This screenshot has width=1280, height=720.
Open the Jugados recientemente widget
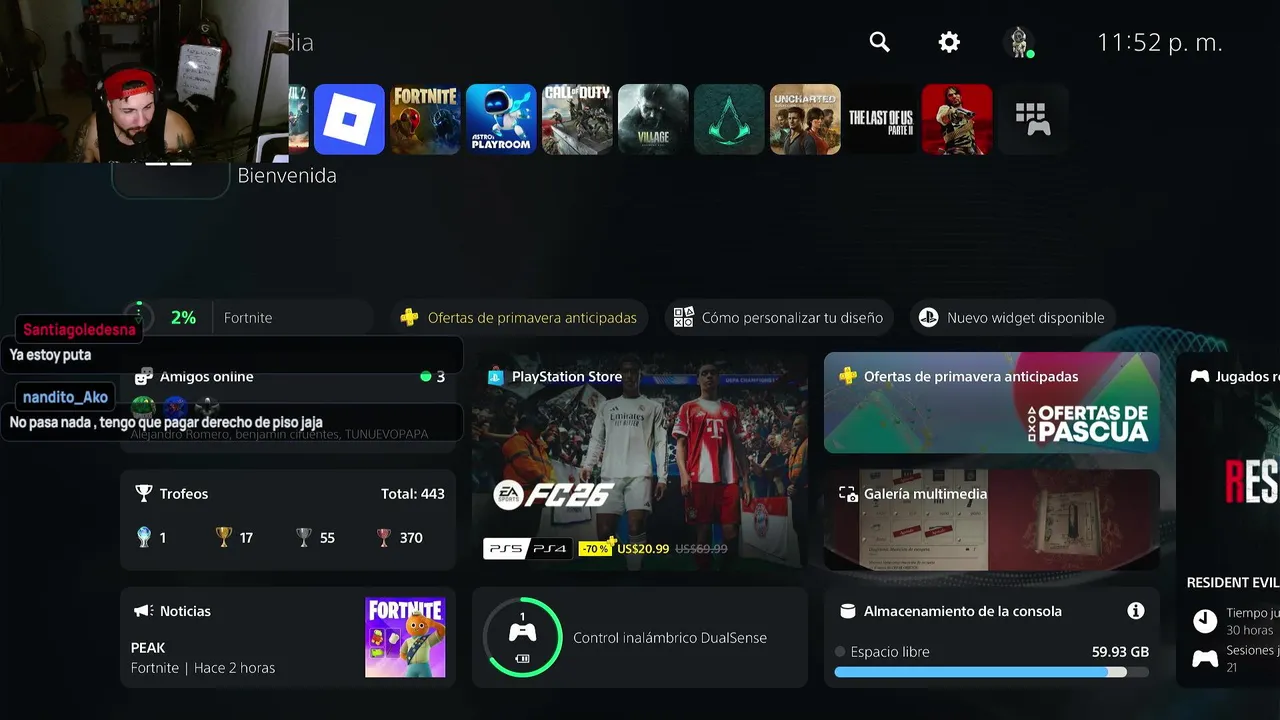pyautogui.click(x=1228, y=520)
